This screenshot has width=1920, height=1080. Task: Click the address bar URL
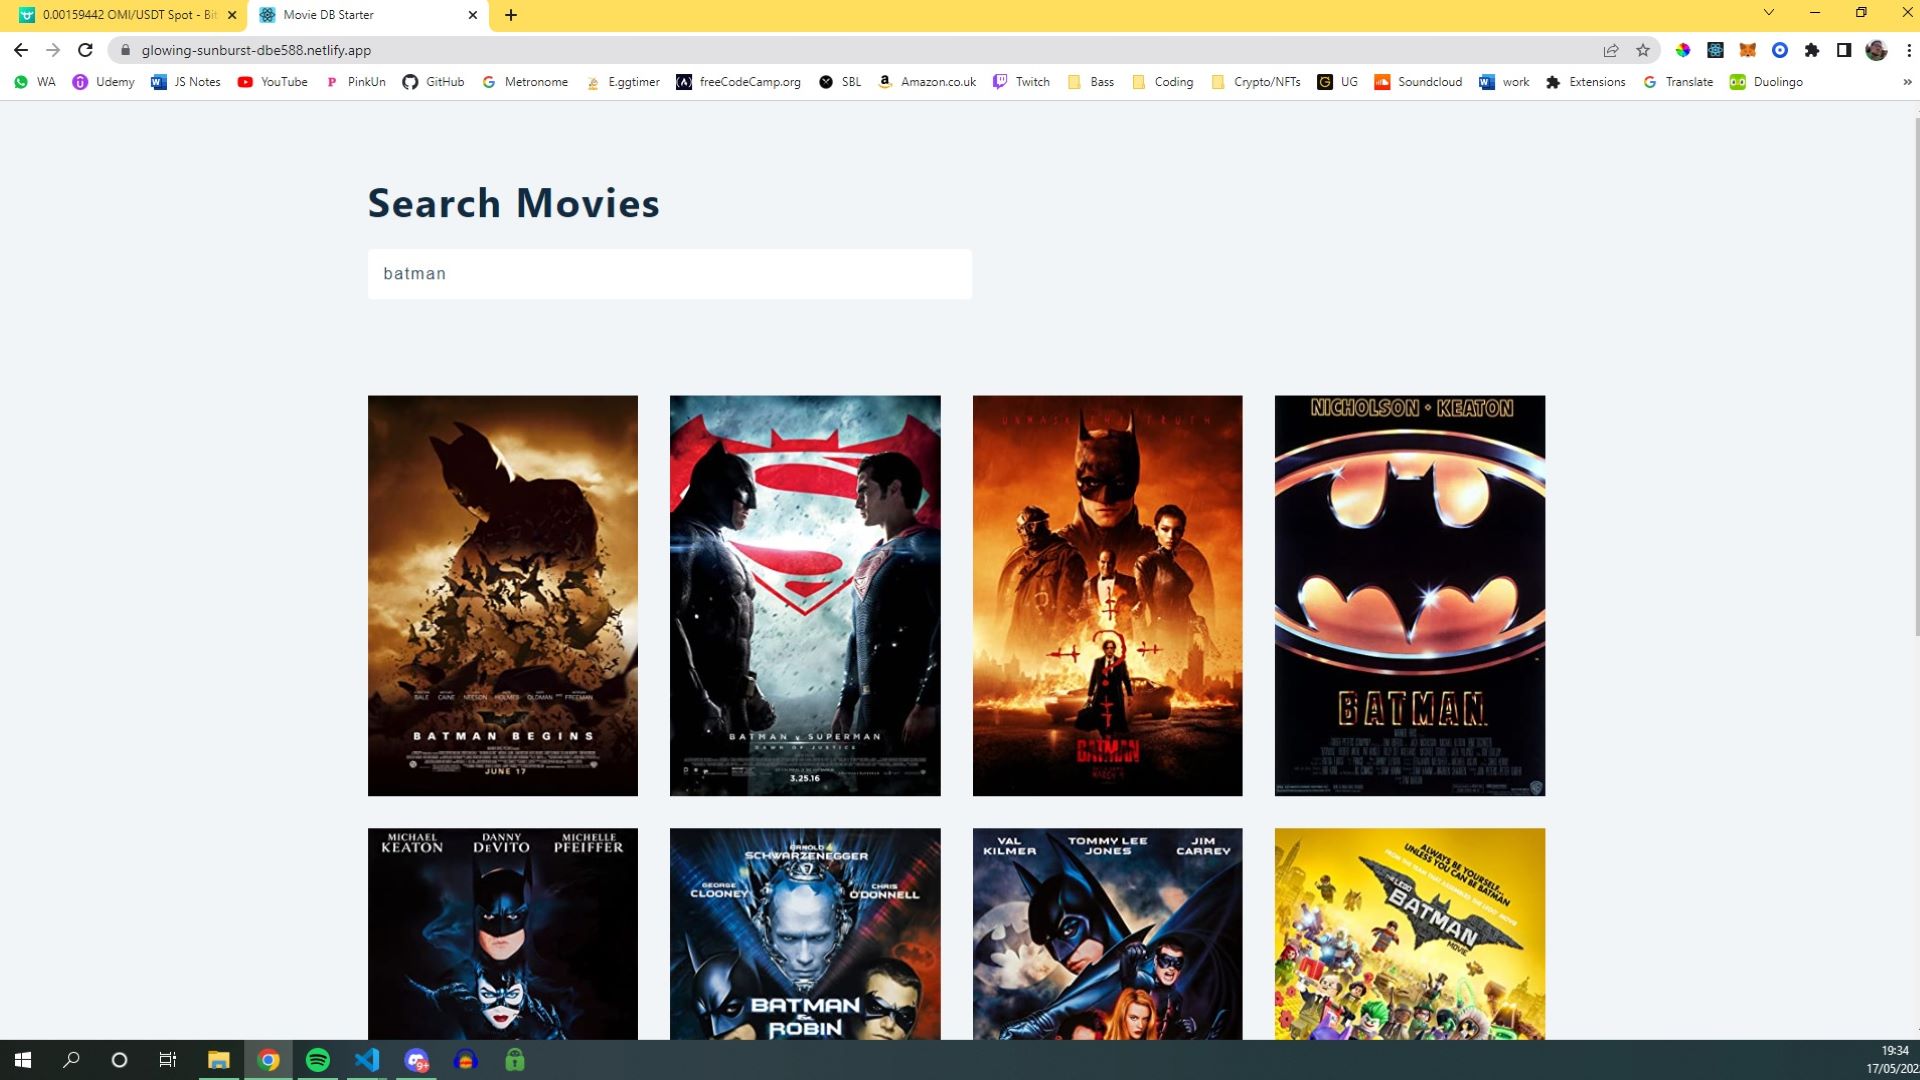click(256, 50)
